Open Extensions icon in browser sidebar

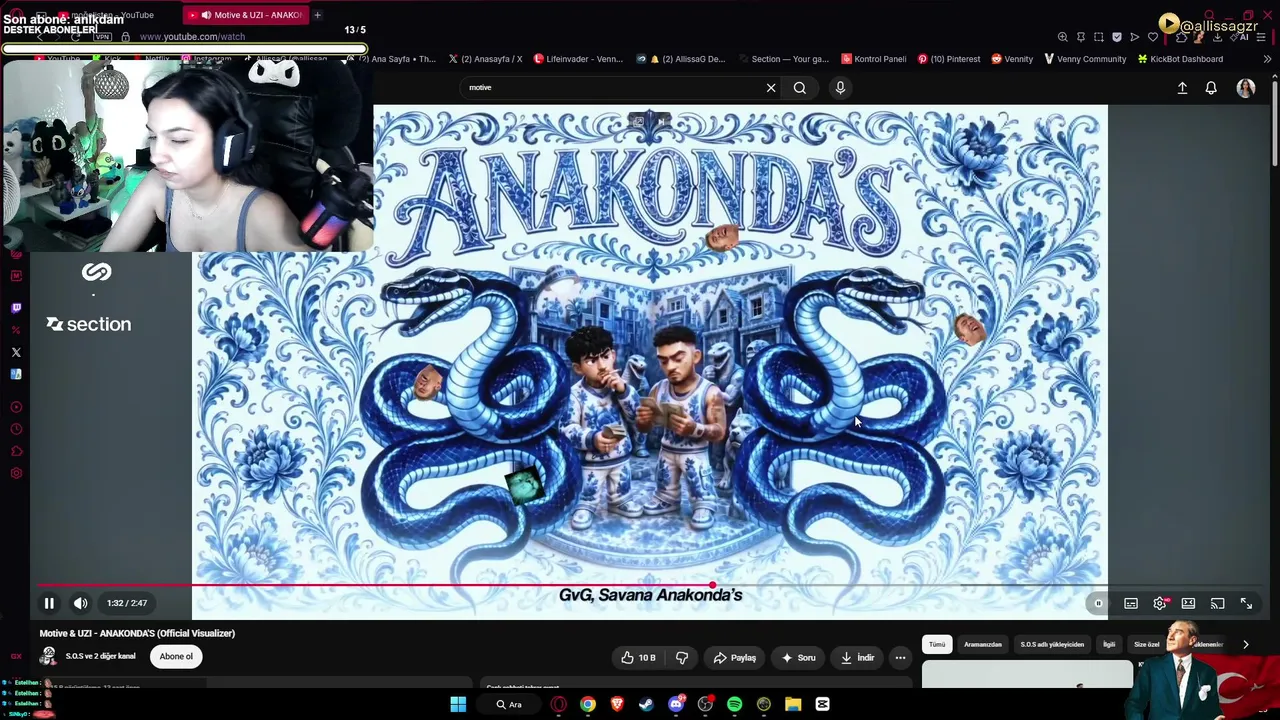(16, 451)
